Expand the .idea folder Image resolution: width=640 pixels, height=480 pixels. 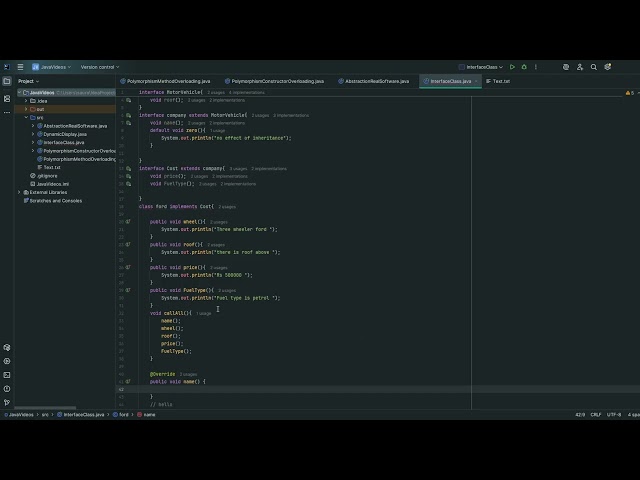point(26,101)
